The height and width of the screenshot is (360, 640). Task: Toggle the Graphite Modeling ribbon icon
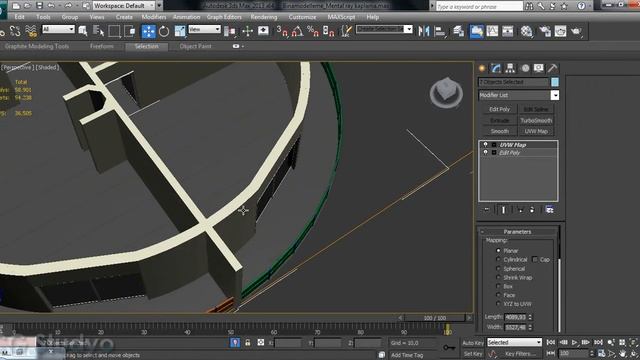coord(476,31)
